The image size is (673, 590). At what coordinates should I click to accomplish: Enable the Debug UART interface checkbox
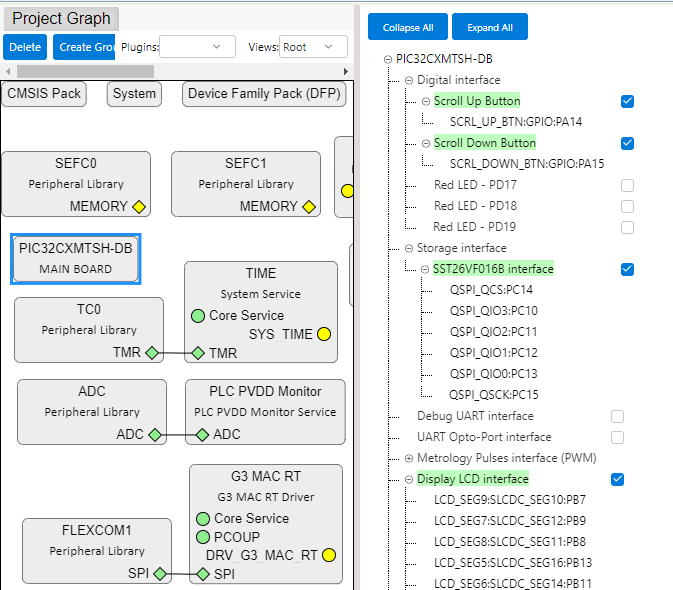coord(617,416)
